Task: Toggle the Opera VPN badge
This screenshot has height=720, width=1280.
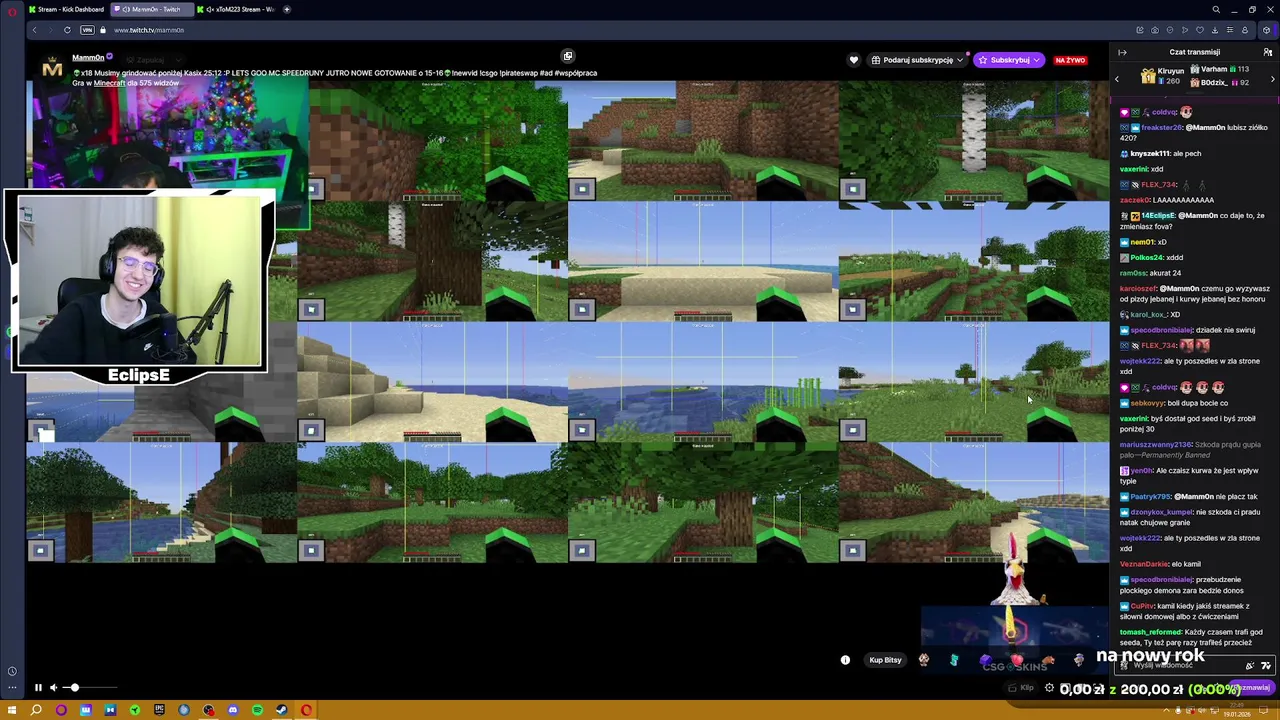Action: click(87, 30)
